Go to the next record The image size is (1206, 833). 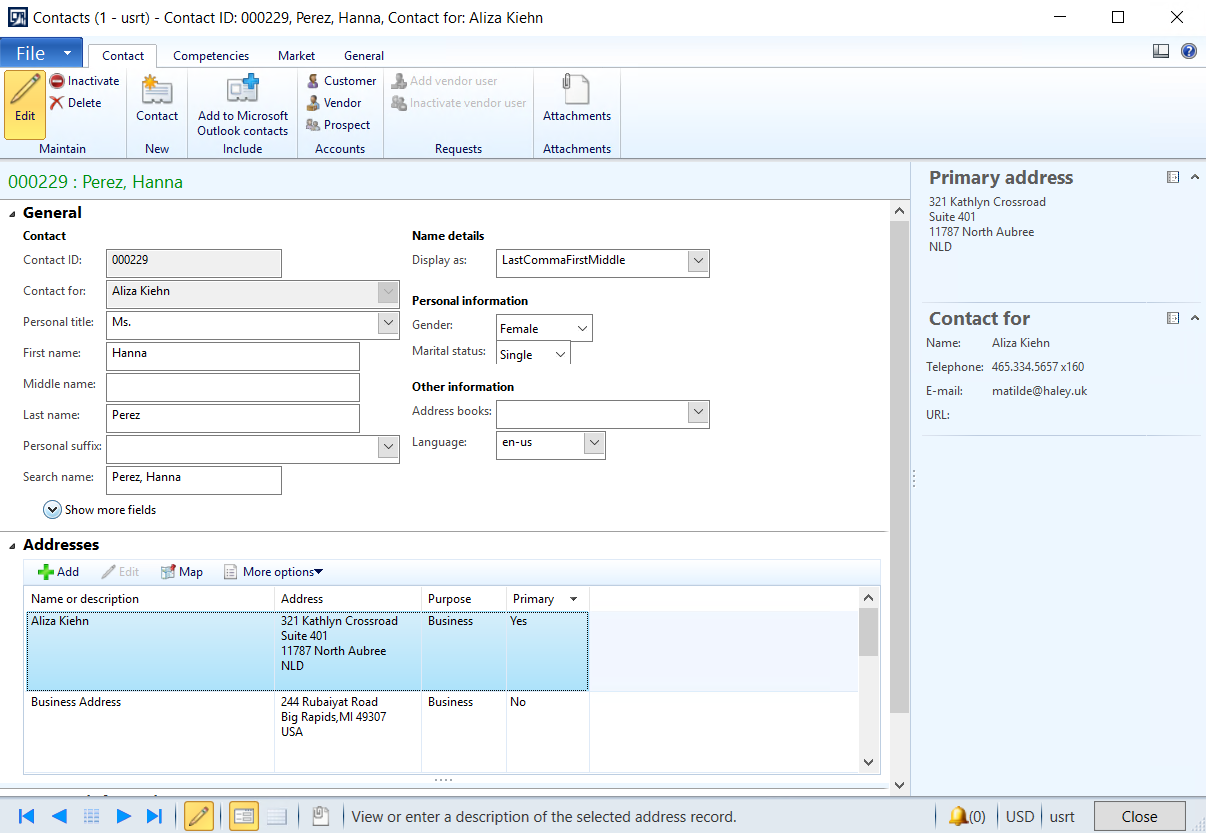[x=124, y=816]
